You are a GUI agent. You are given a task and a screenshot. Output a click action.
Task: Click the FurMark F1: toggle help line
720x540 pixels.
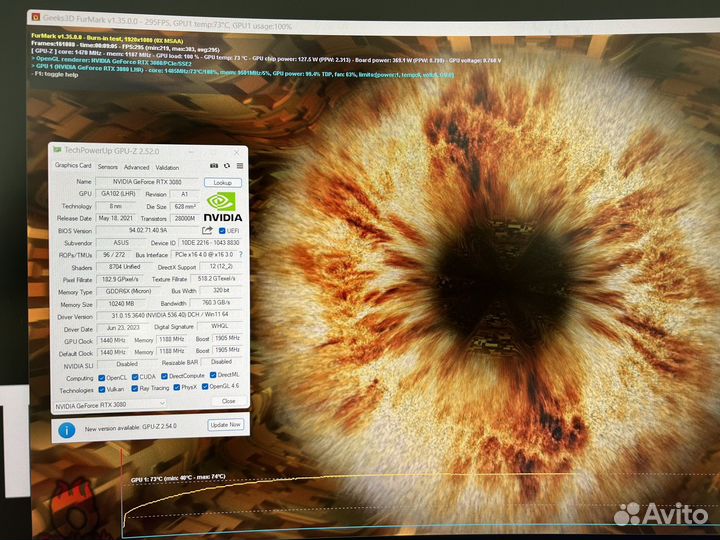[x=55, y=74]
